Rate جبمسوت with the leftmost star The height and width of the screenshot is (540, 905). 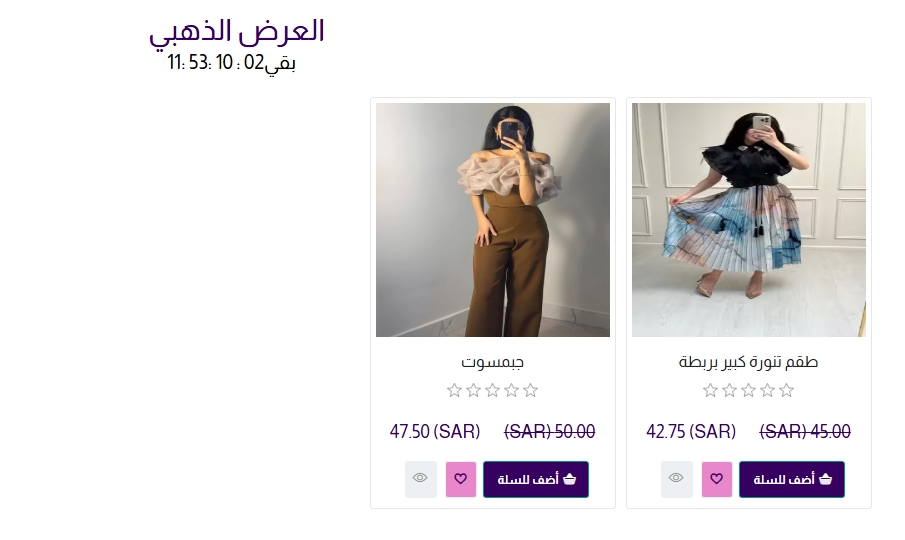(x=455, y=390)
